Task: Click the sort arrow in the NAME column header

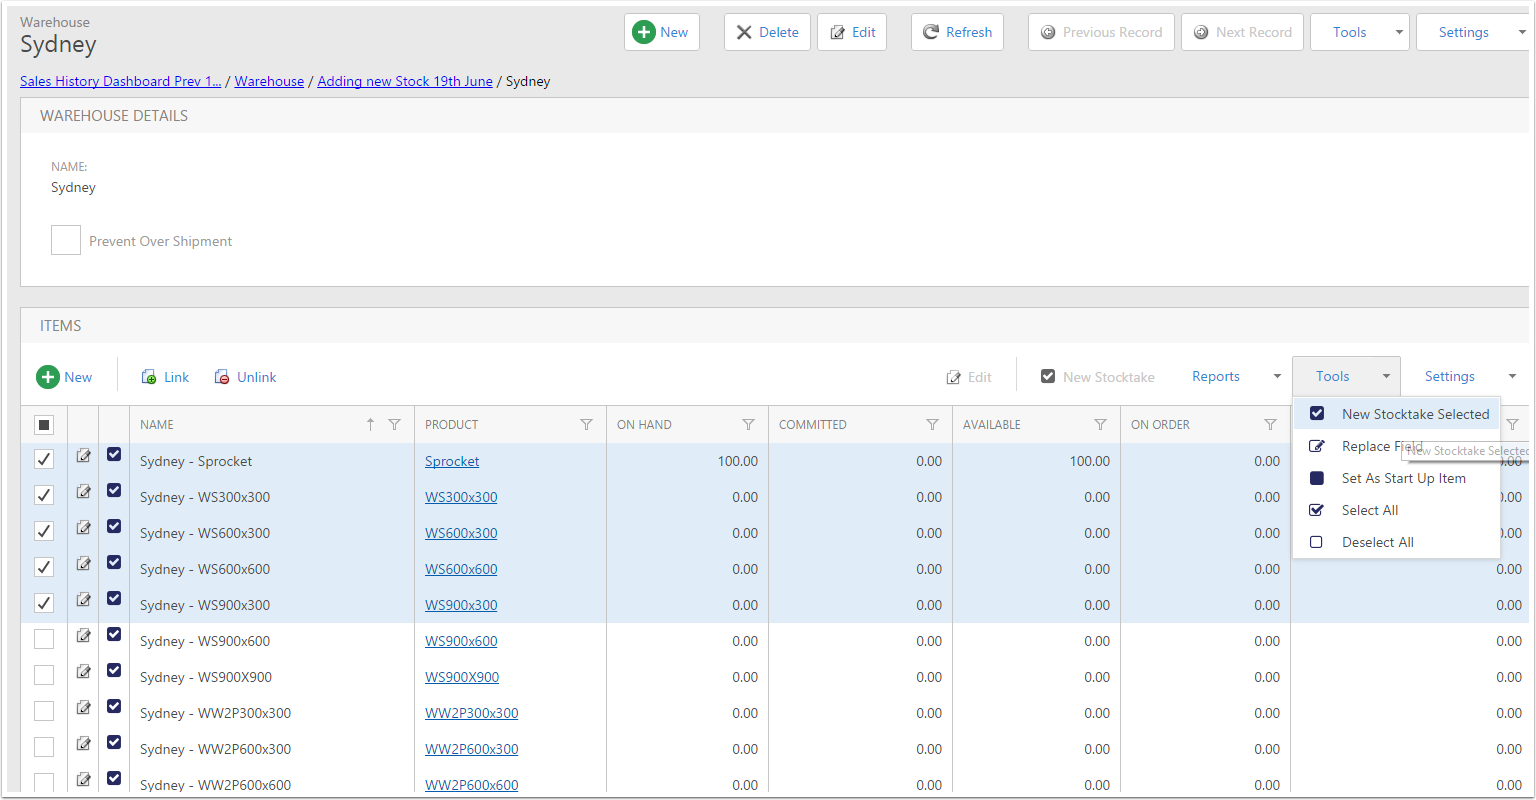Action: (370, 424)
